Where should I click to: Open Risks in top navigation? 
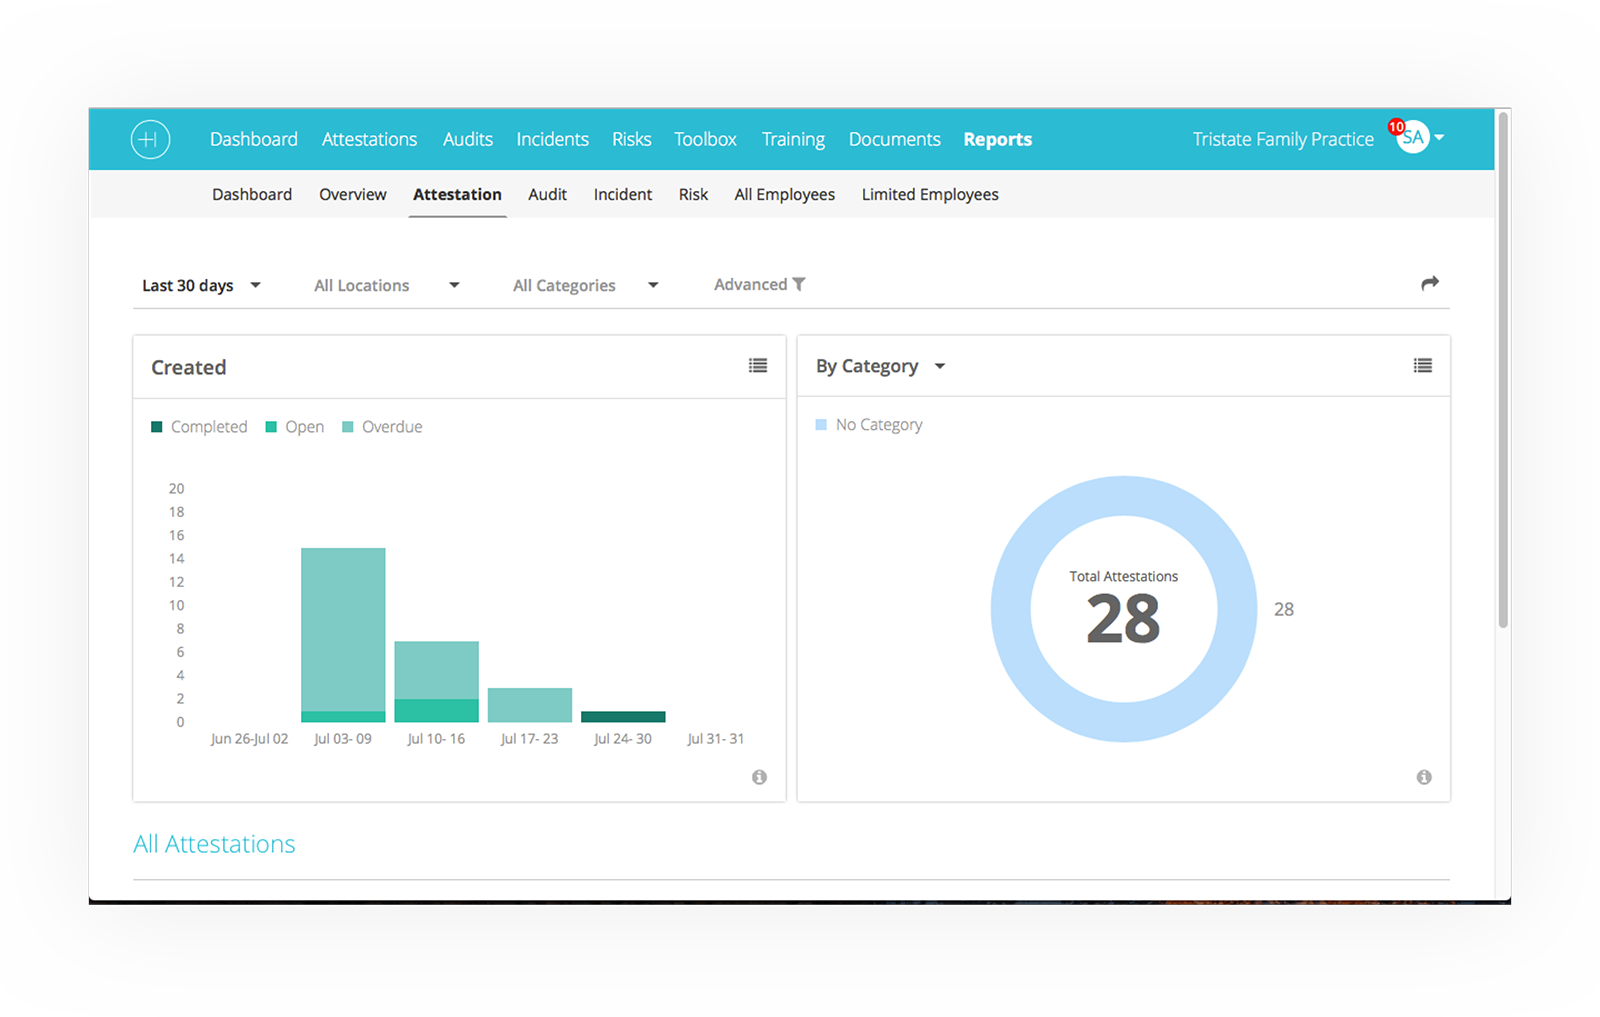pos(631,139)
